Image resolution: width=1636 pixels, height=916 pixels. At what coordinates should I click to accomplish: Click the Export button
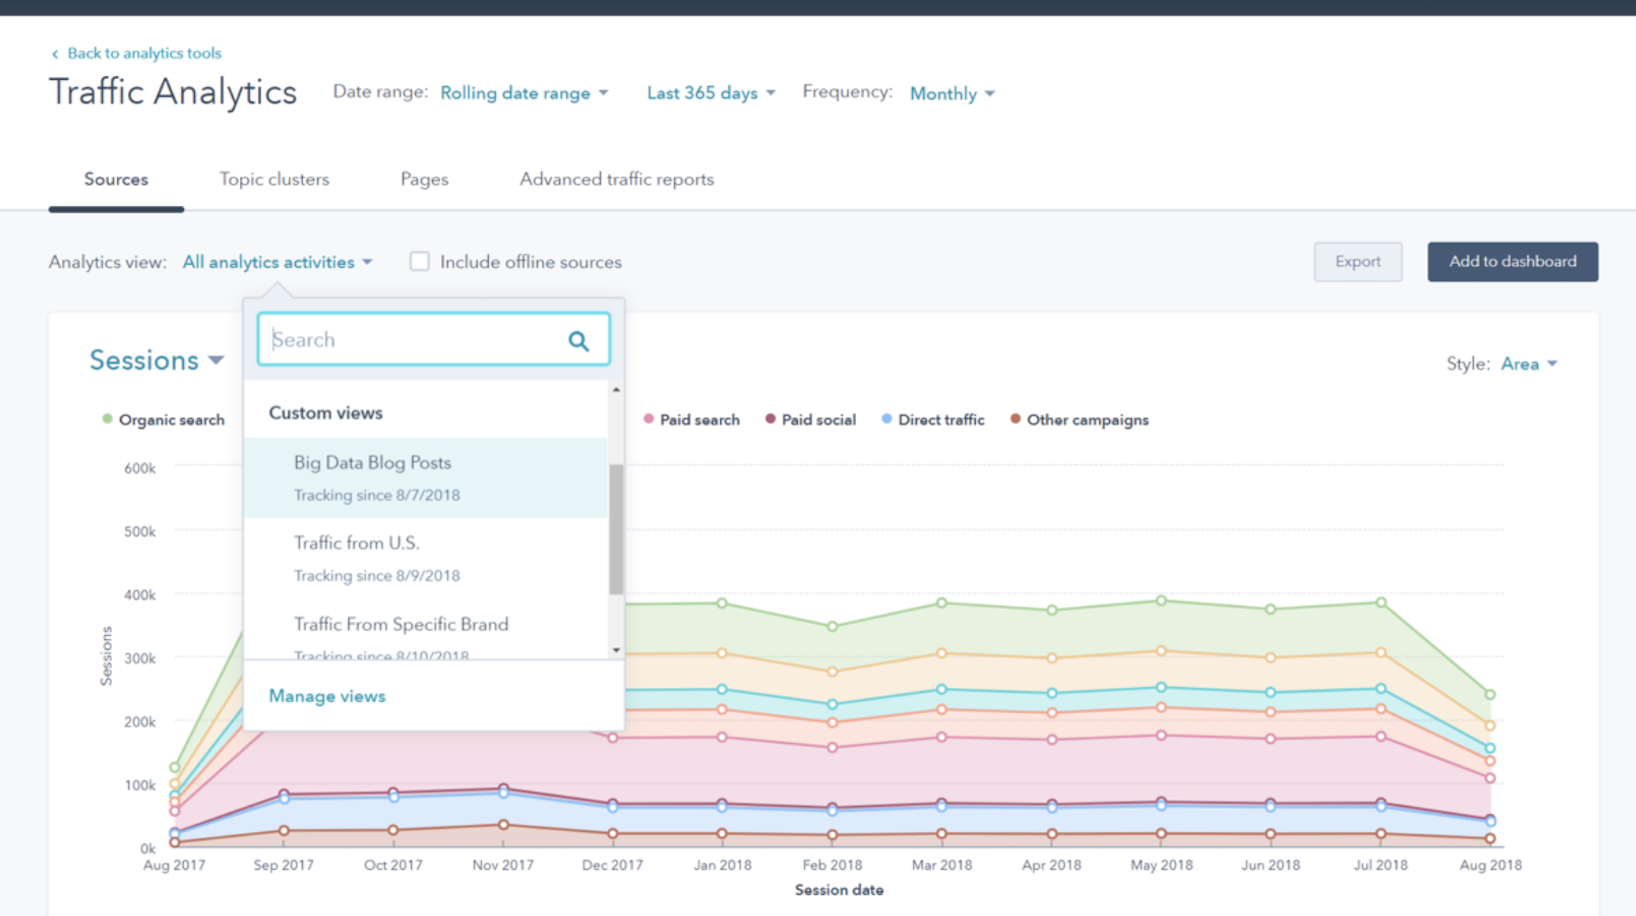pyautogui.click(x=1358, y=261)
